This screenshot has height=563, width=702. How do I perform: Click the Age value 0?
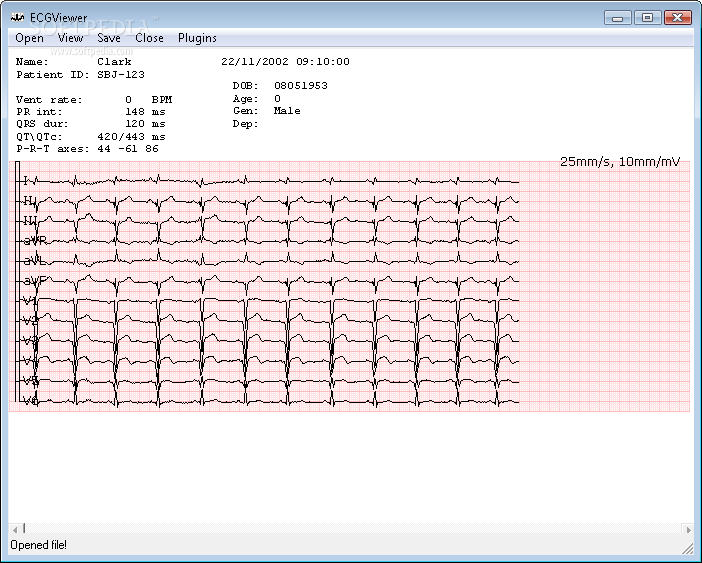[277, 98]
